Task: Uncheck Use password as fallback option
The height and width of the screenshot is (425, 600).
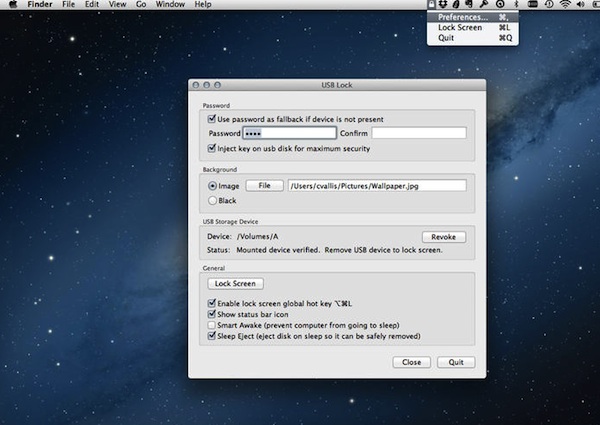Action: pos(212,119)
